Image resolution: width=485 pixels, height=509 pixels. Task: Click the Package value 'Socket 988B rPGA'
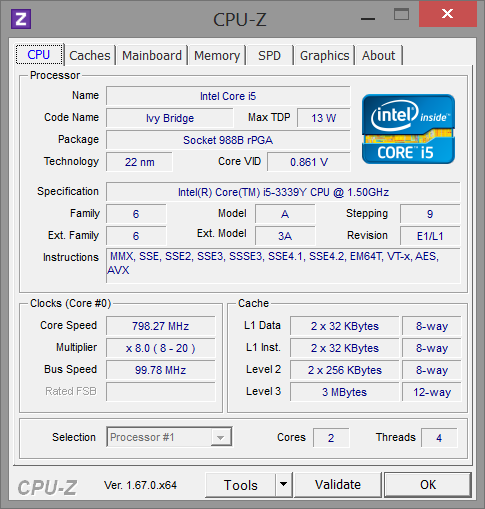228,140
